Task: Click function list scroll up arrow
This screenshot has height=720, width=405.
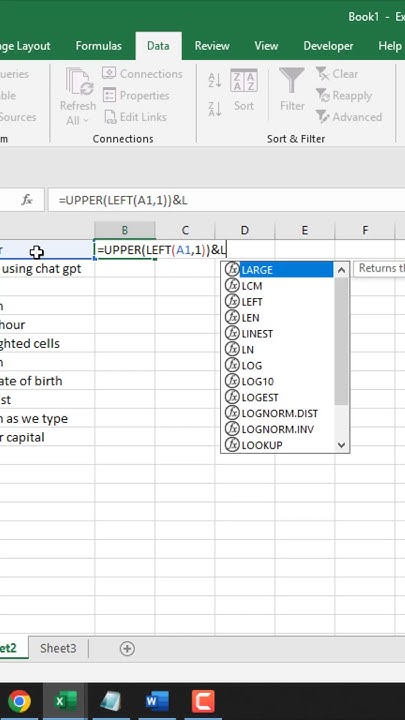Action: (x=341, y=270)
